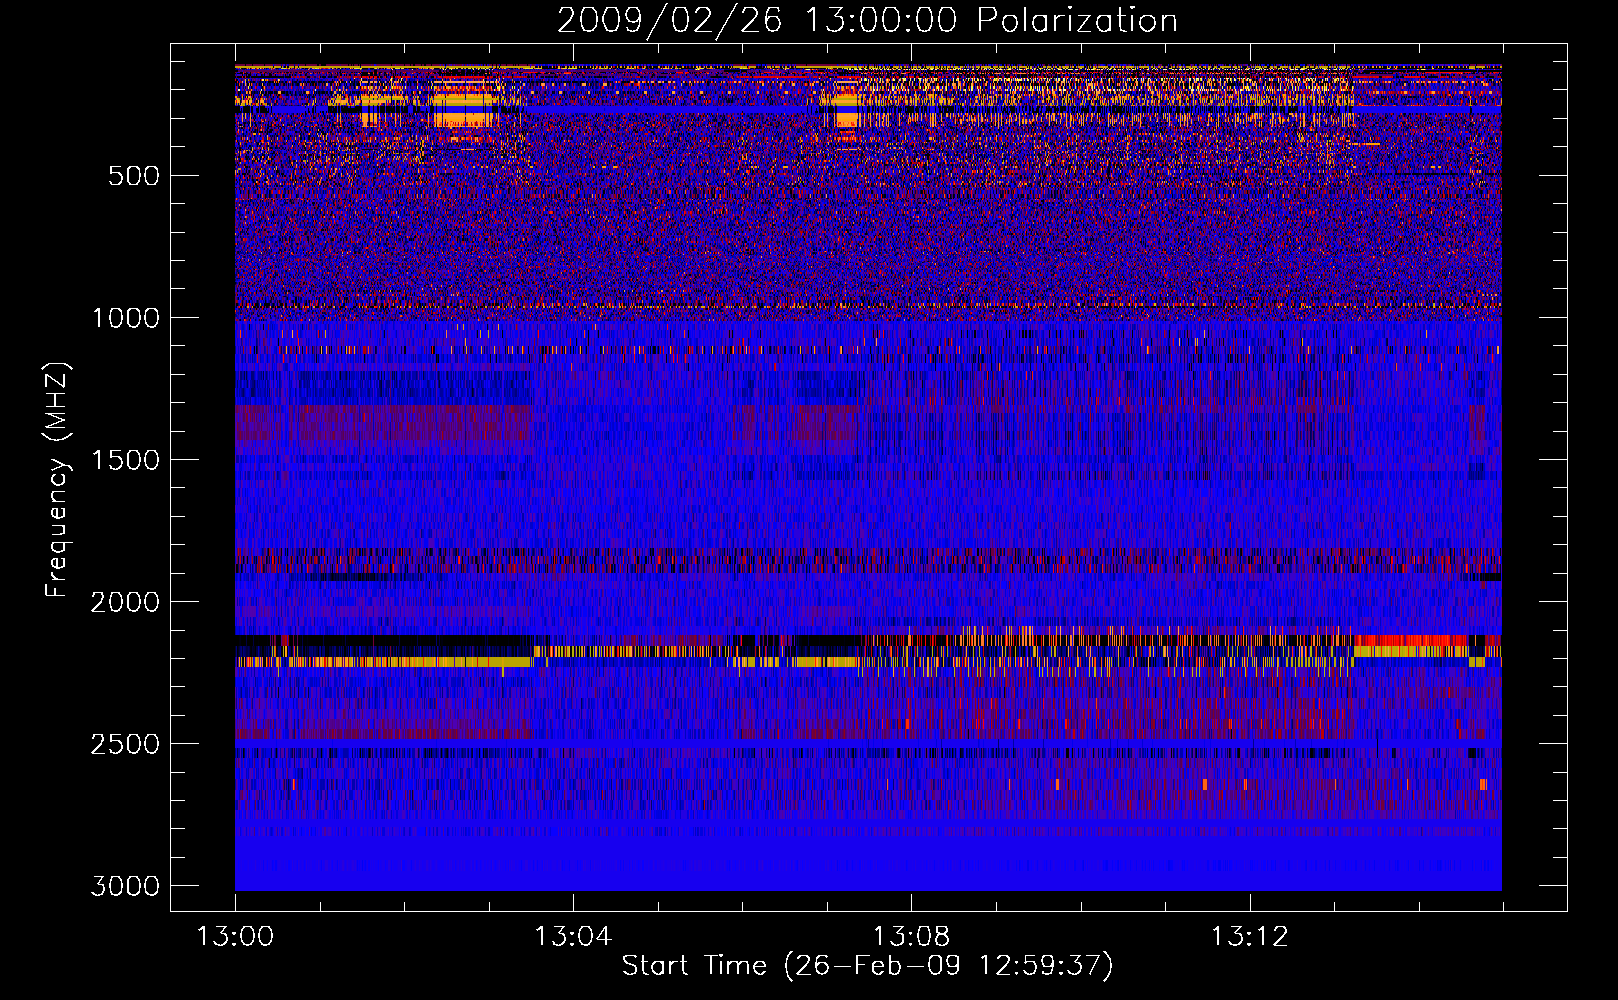Screen dimensions: 1618x1000
Task: Click the plot title '2009/02/26 13:00:00 Polarization'
Action: [867, 21]
